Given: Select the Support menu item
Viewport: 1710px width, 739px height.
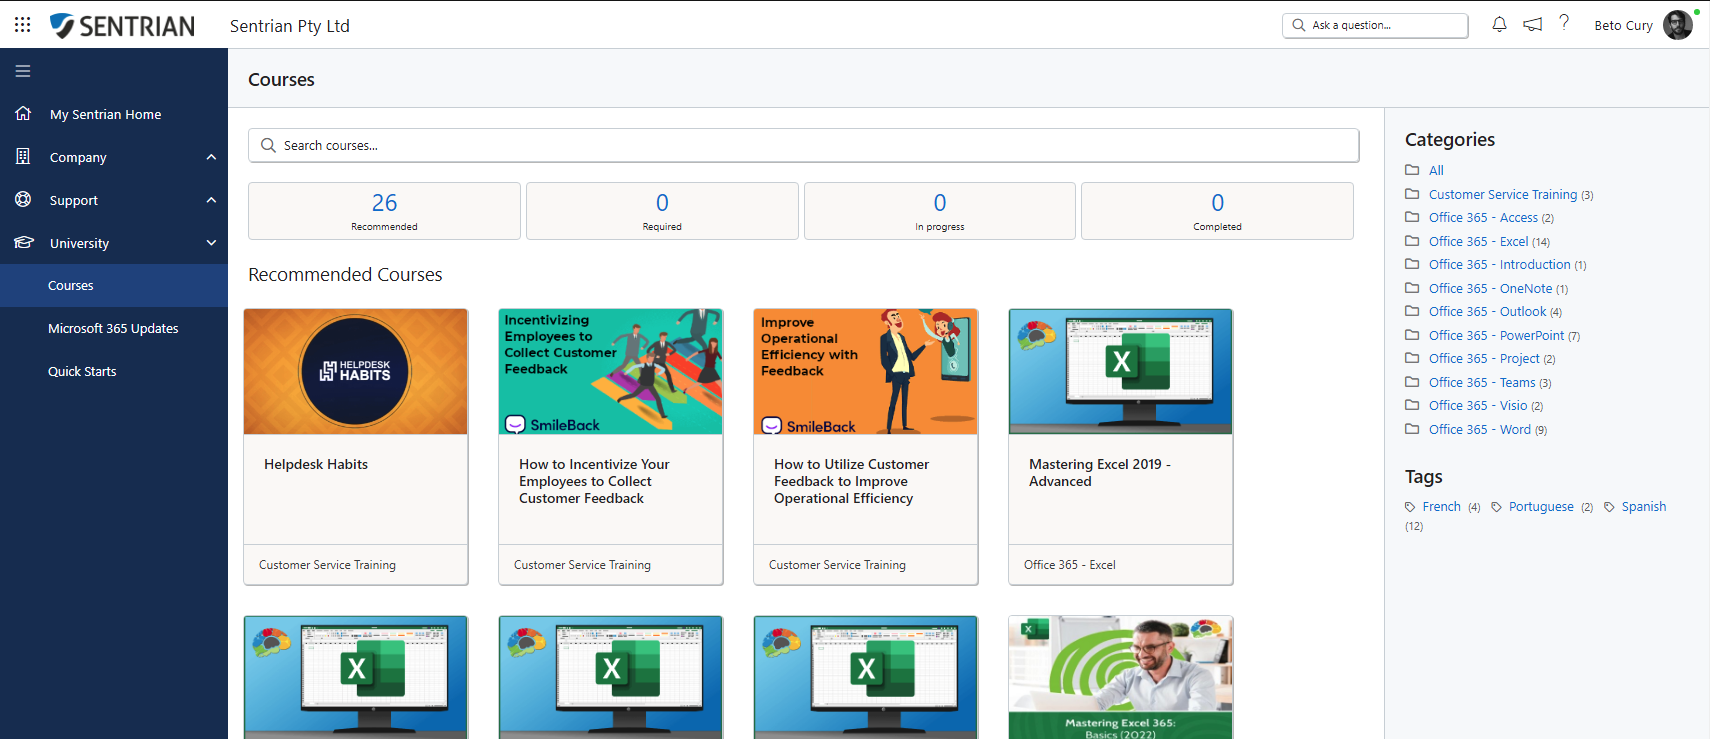Looking at the screenshot, I should coord(74,200).
